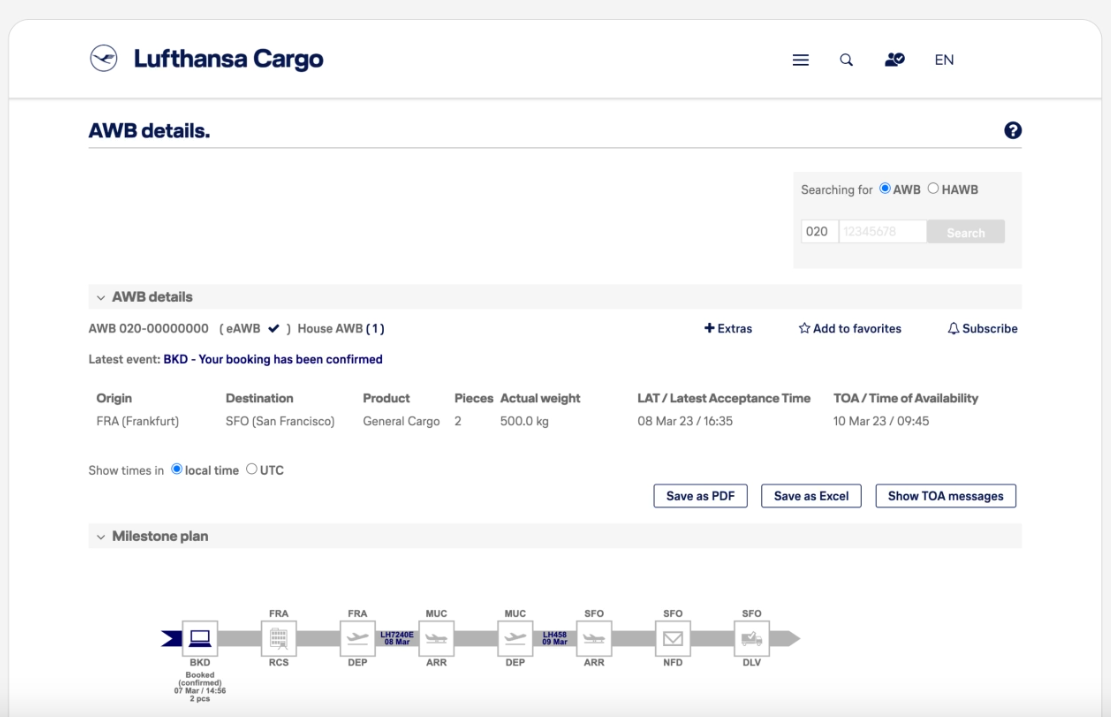Click the SFO NFD envelope icon
This screenshot has width=1111, height=717.
pyautogui.click(x=672, y=638)
